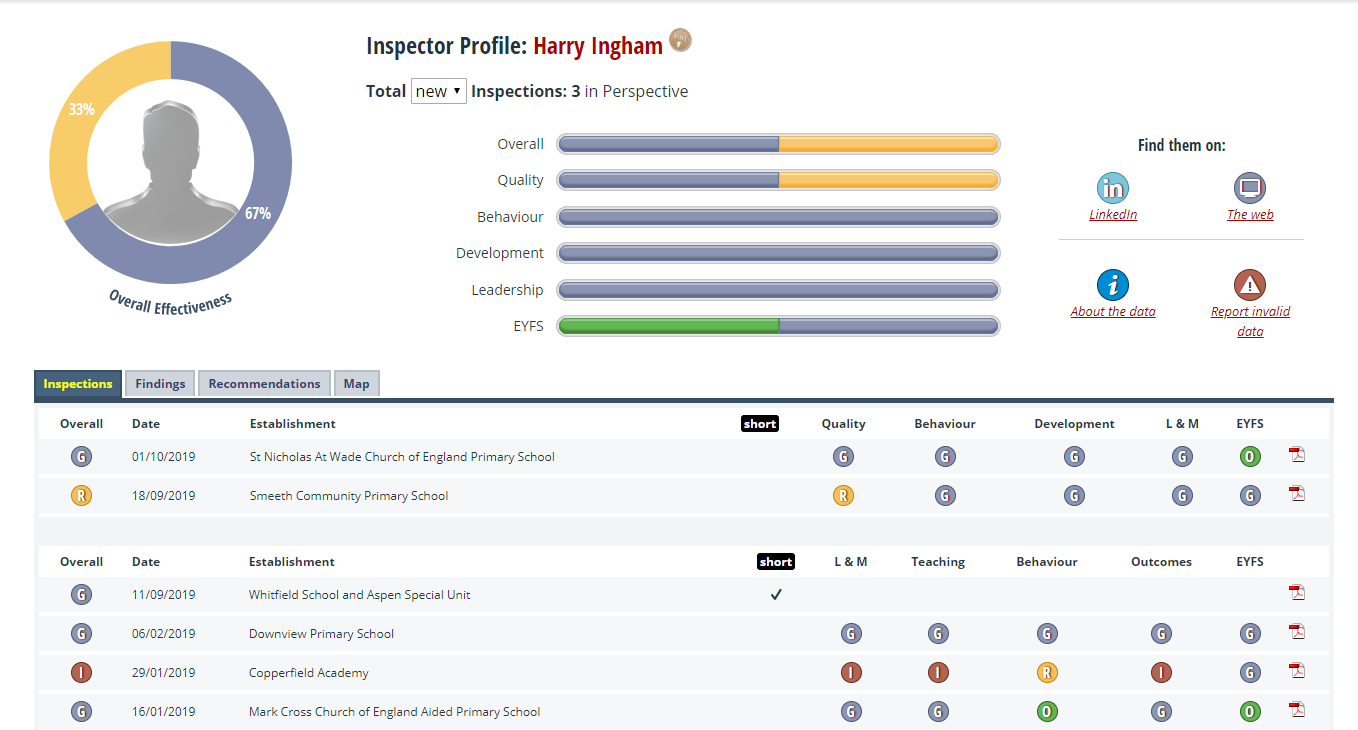The width and height of the screenshot is (1358, 730).
Task: Expand the Total inspections 'new' dropdown
Action: [x=438, y=91]
